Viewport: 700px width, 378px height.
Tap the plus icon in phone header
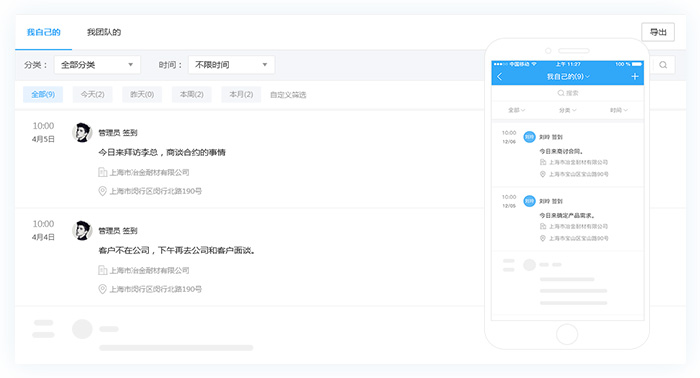[x=635, y=77]
